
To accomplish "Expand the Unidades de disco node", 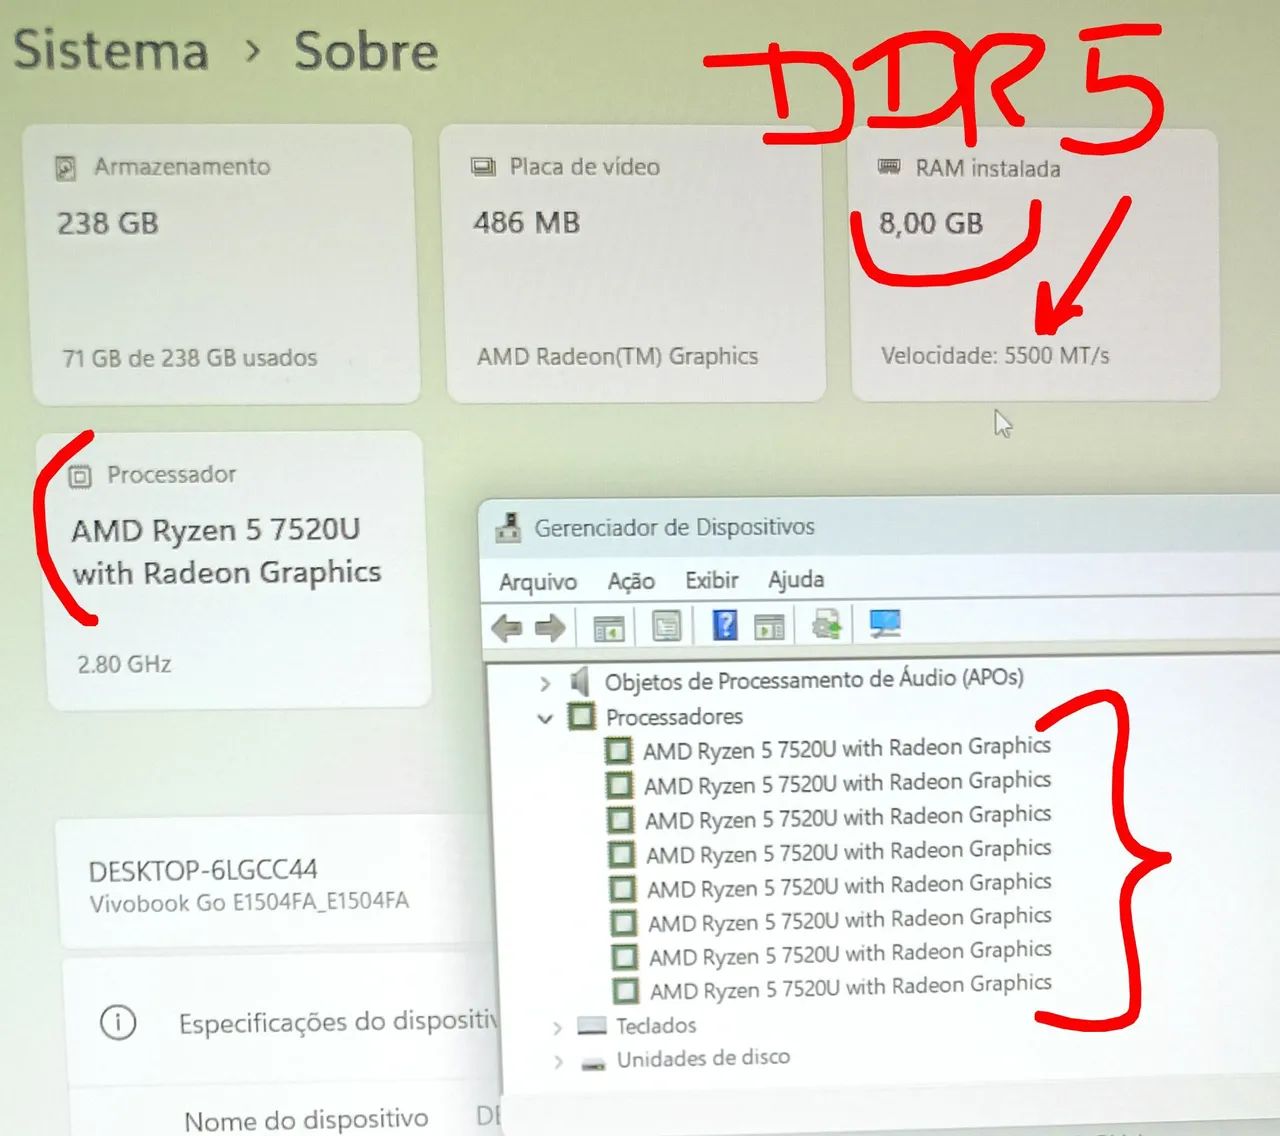I will coord(558,1061).
